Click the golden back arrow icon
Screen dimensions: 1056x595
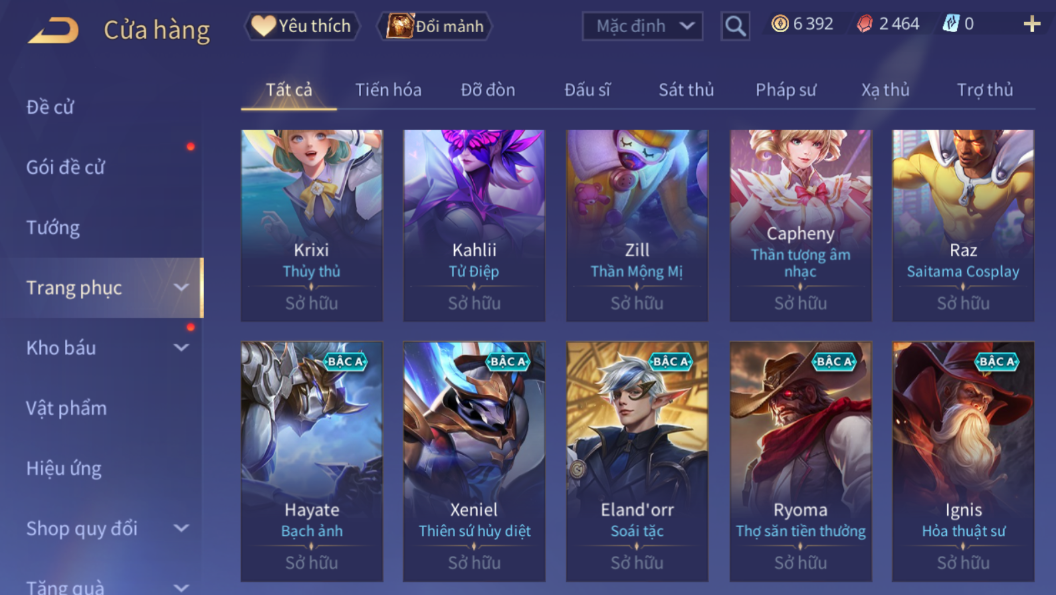tap(53, 30)
